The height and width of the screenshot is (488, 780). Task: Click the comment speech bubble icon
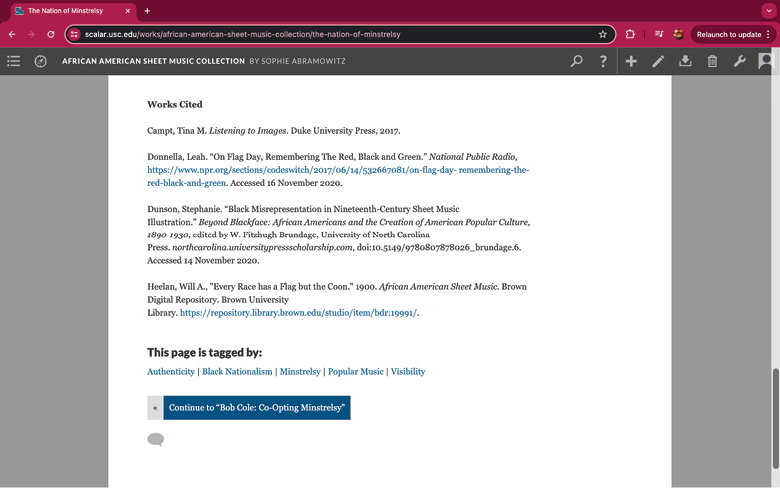(155, 439)
